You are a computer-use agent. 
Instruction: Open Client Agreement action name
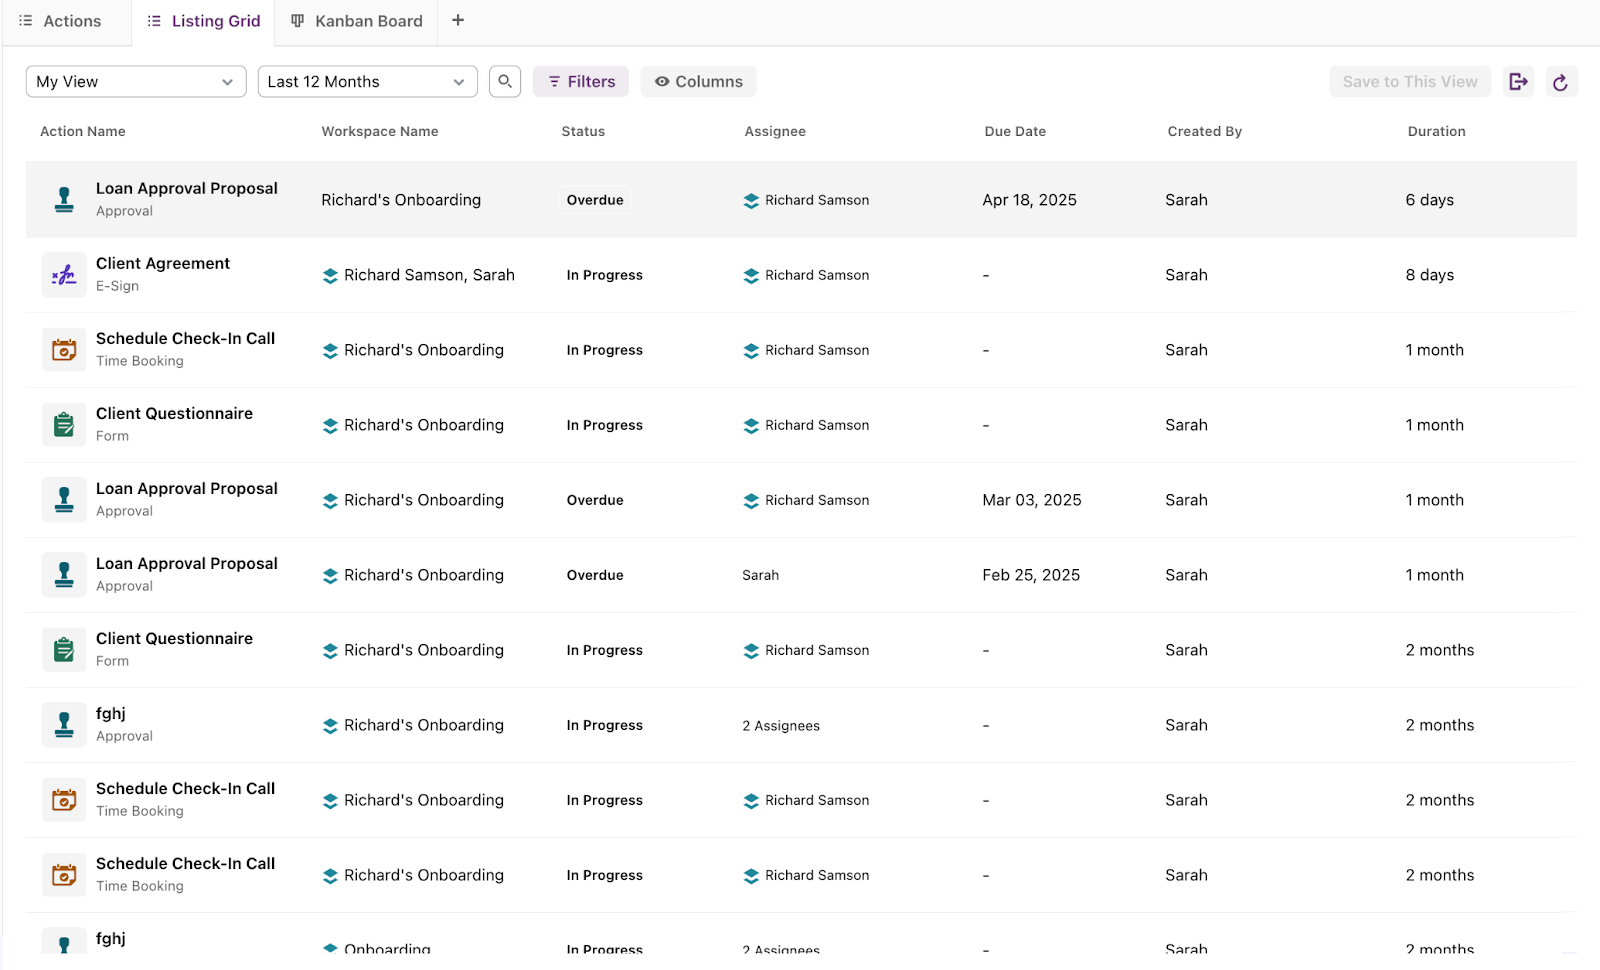(x=163, y=263)
